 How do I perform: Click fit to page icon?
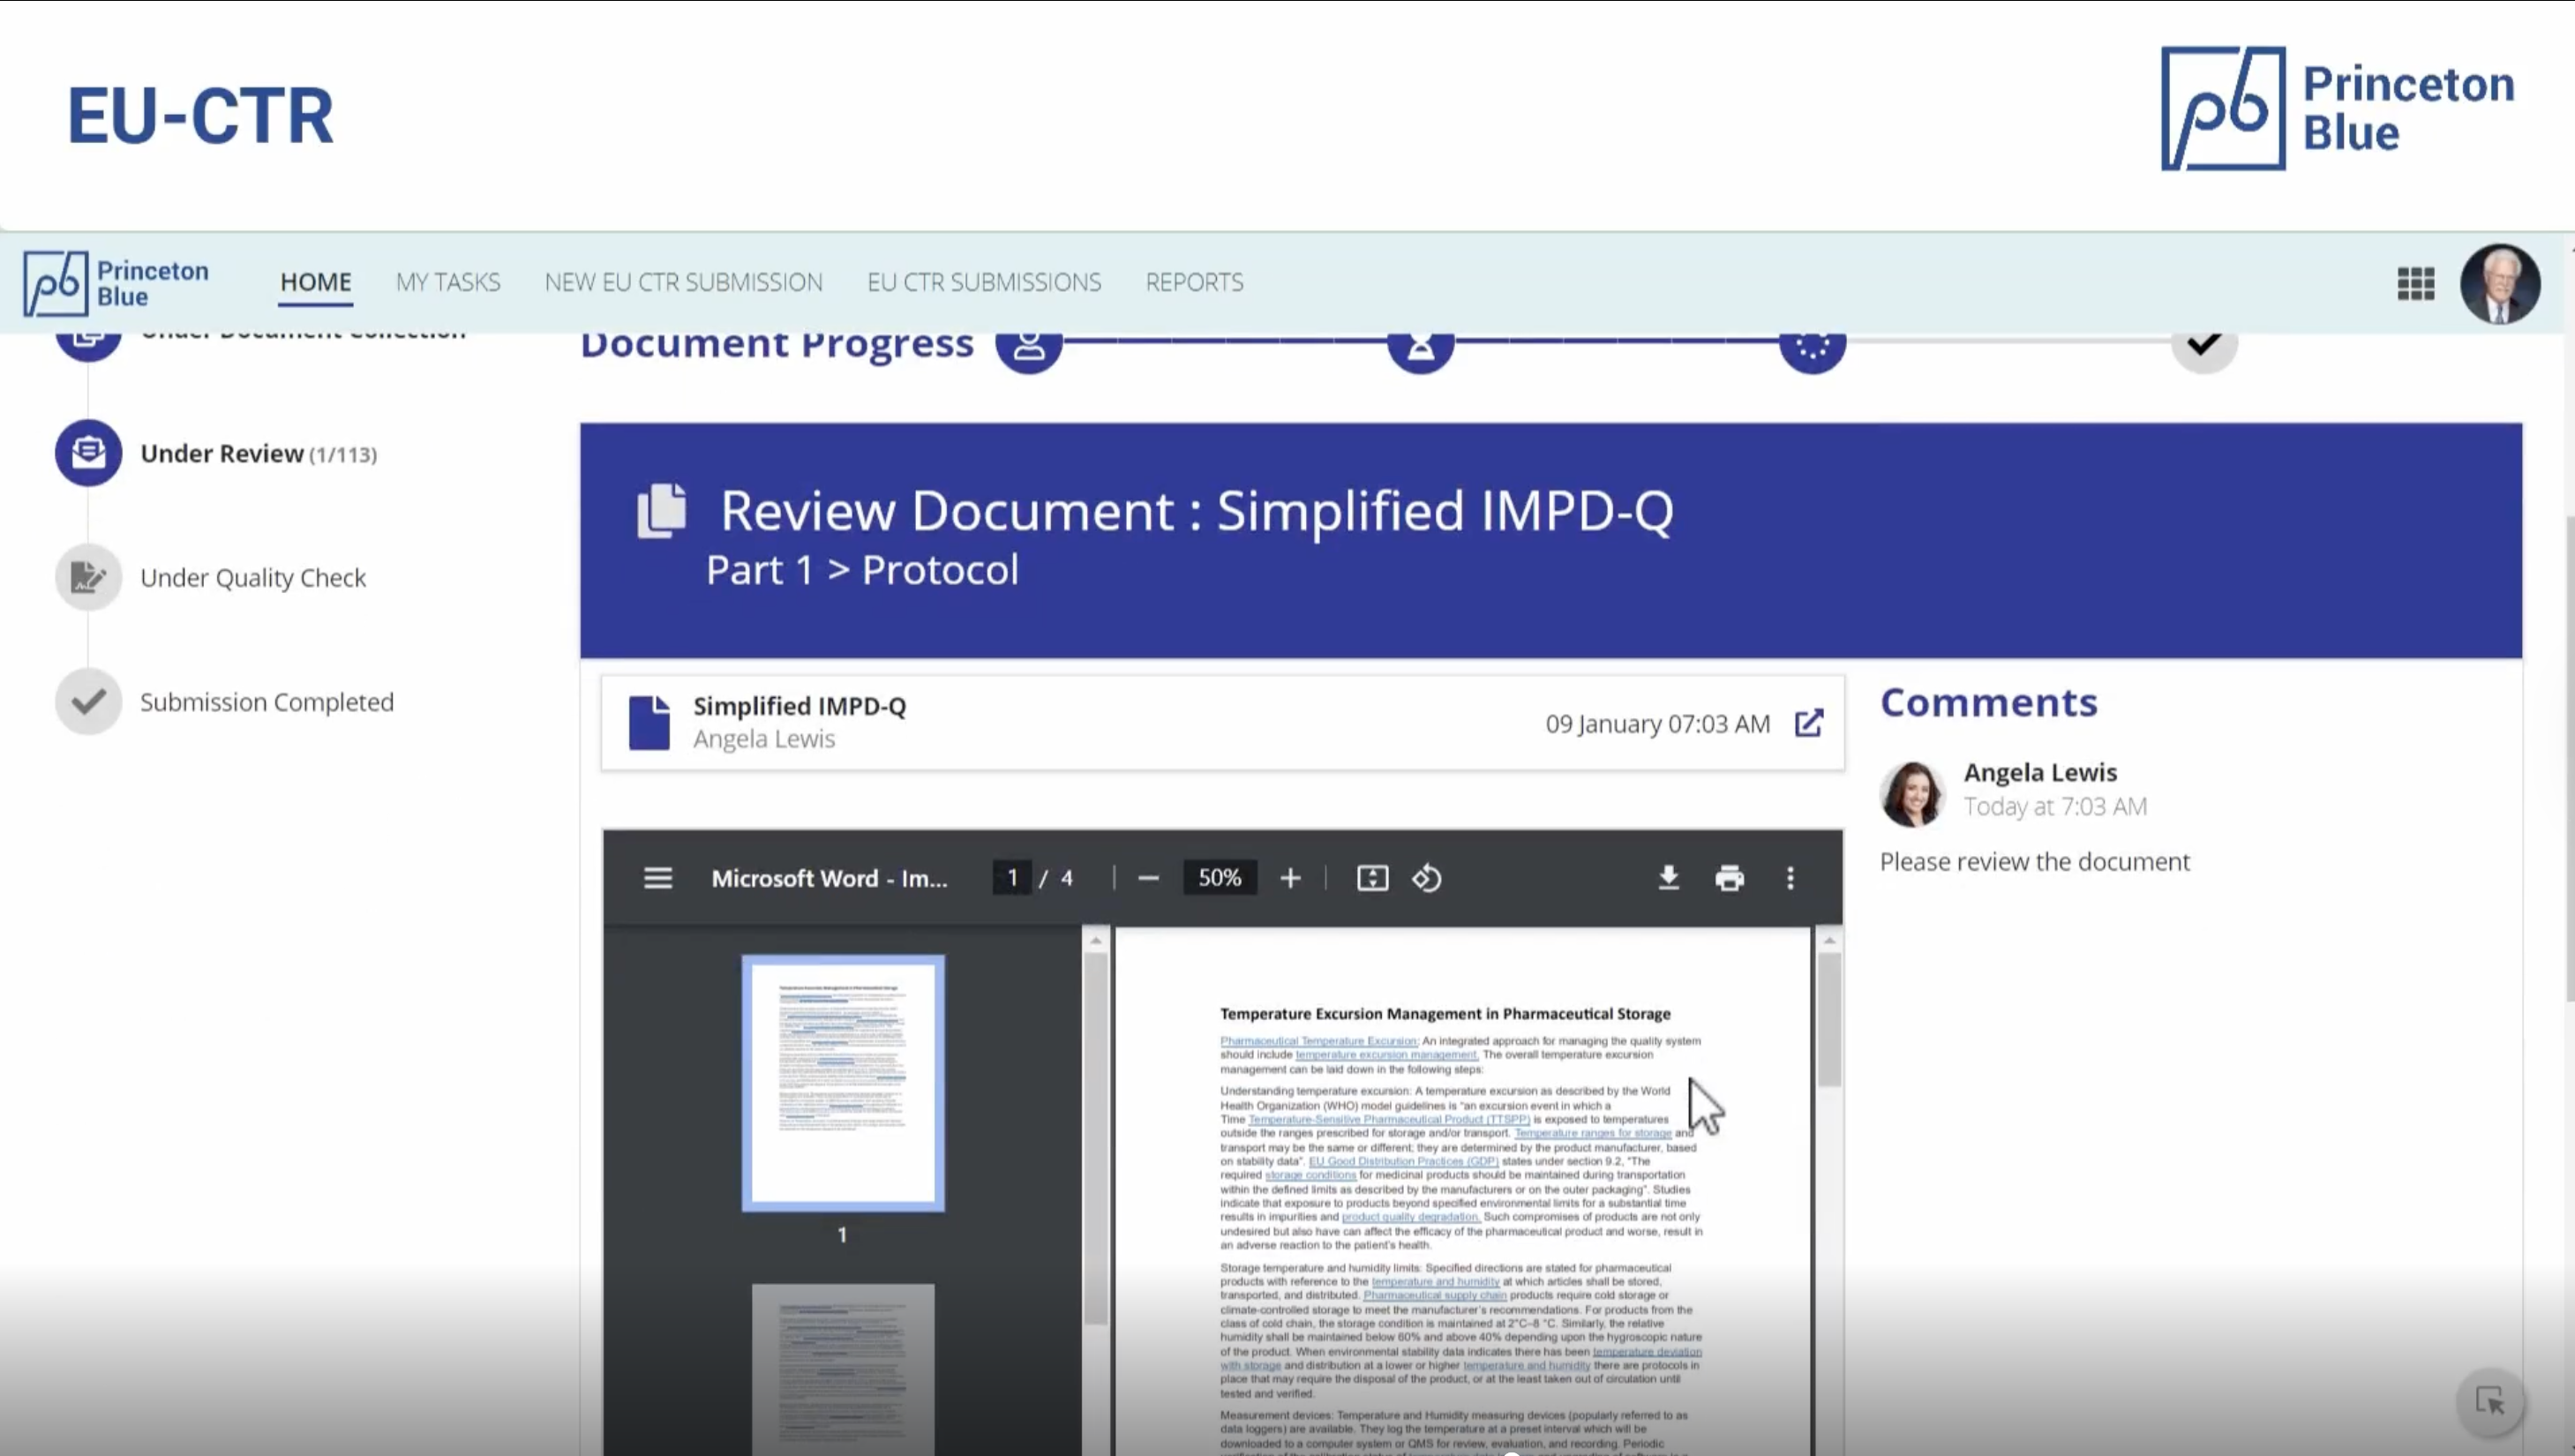click(1372, 878)
